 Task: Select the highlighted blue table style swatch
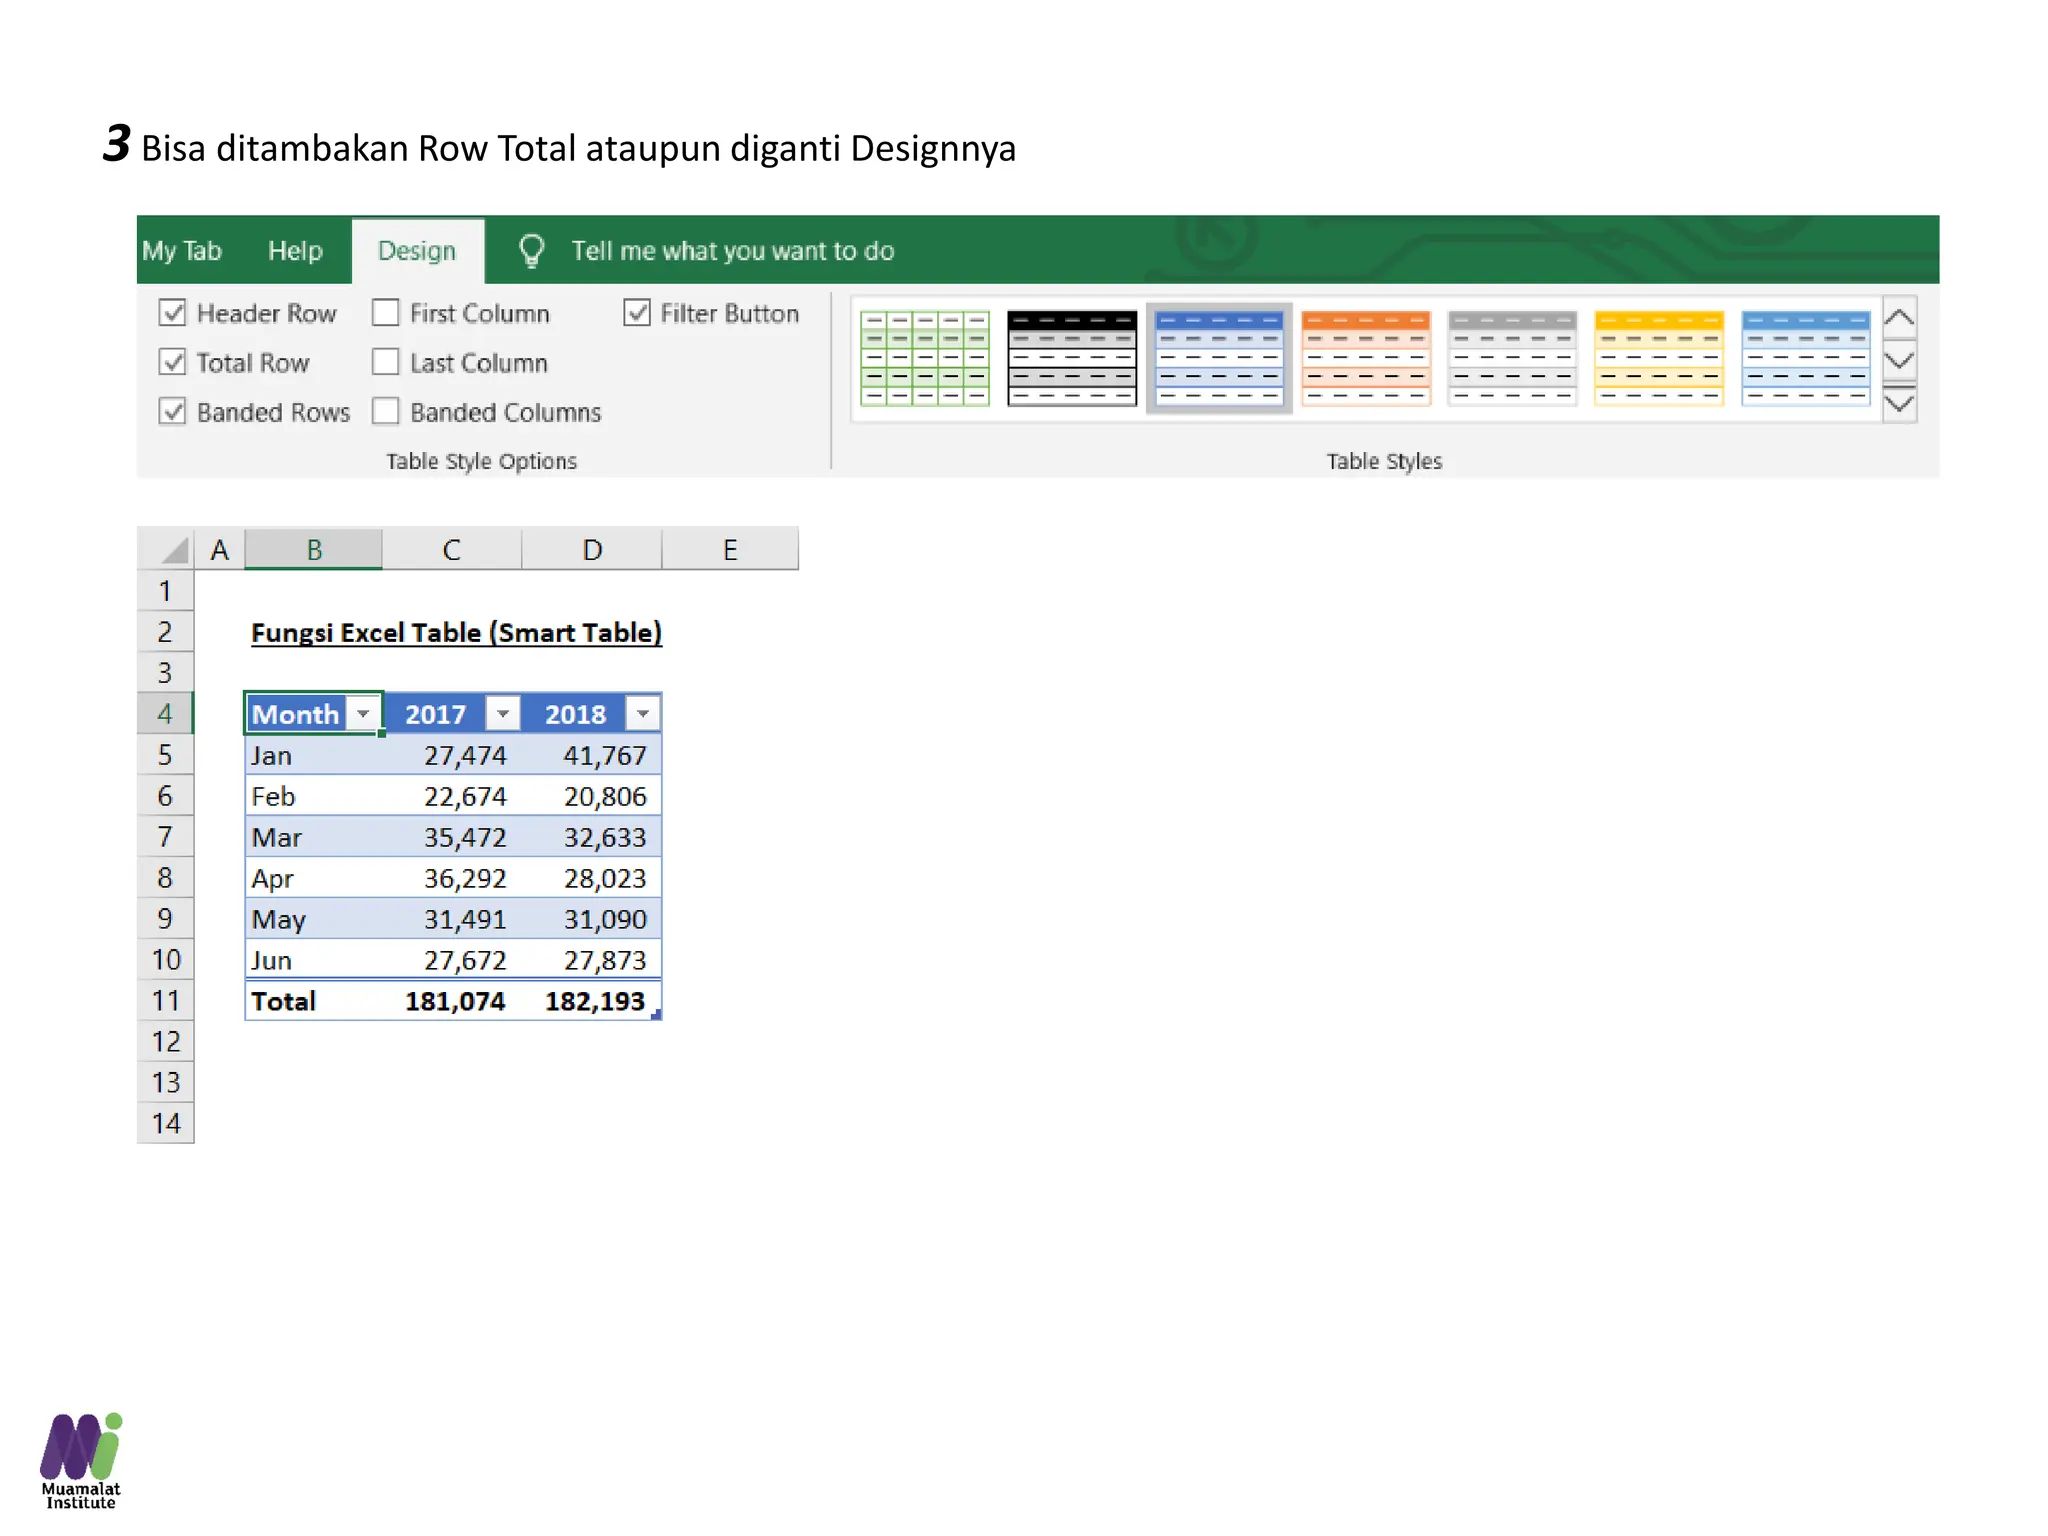coord(1218,358)
